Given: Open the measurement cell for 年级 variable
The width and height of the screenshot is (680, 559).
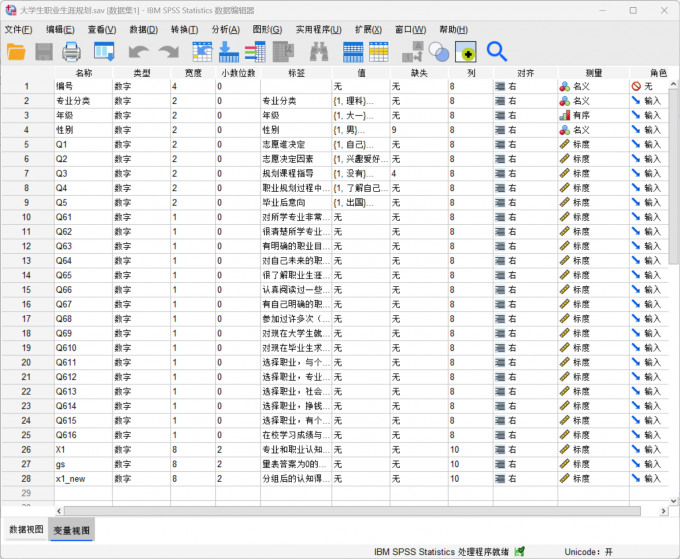Looking at the screenshot, I should (x=592, y=115).
